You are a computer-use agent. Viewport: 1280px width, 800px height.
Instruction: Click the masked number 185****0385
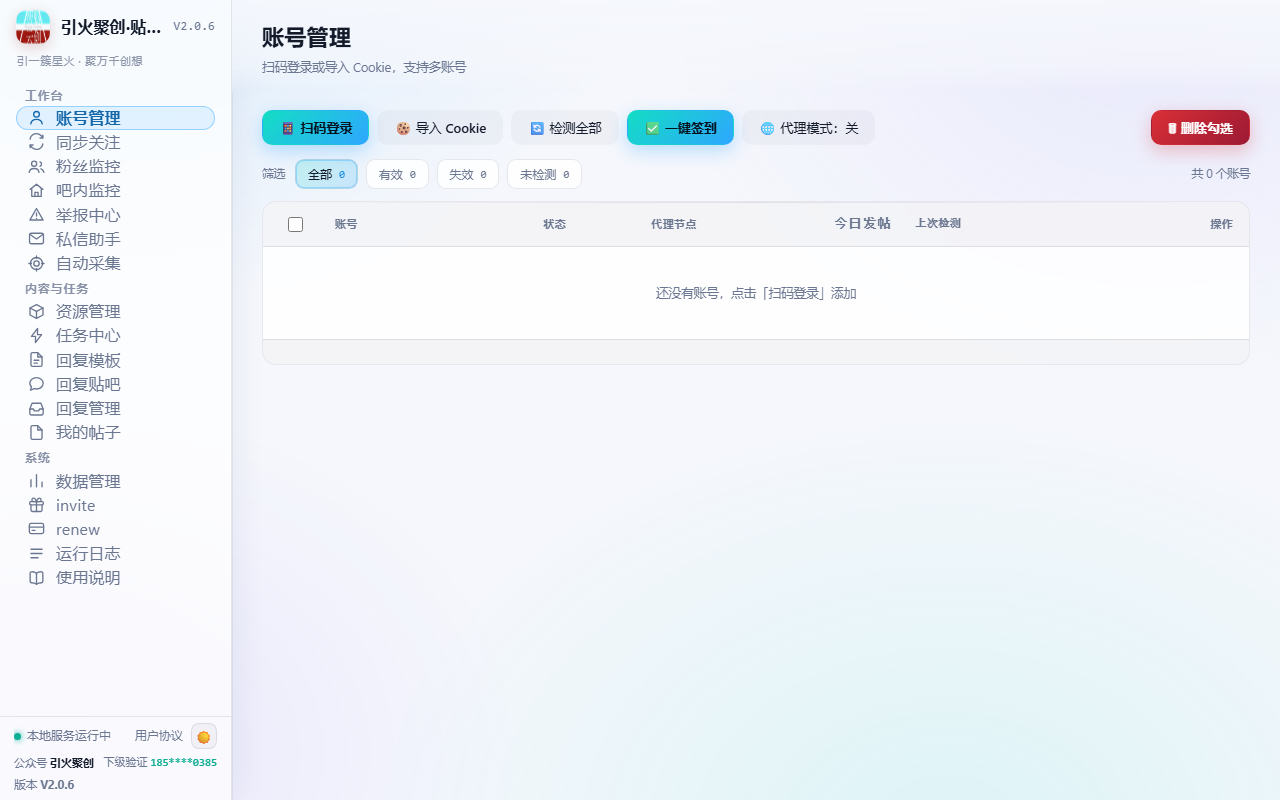184,762
